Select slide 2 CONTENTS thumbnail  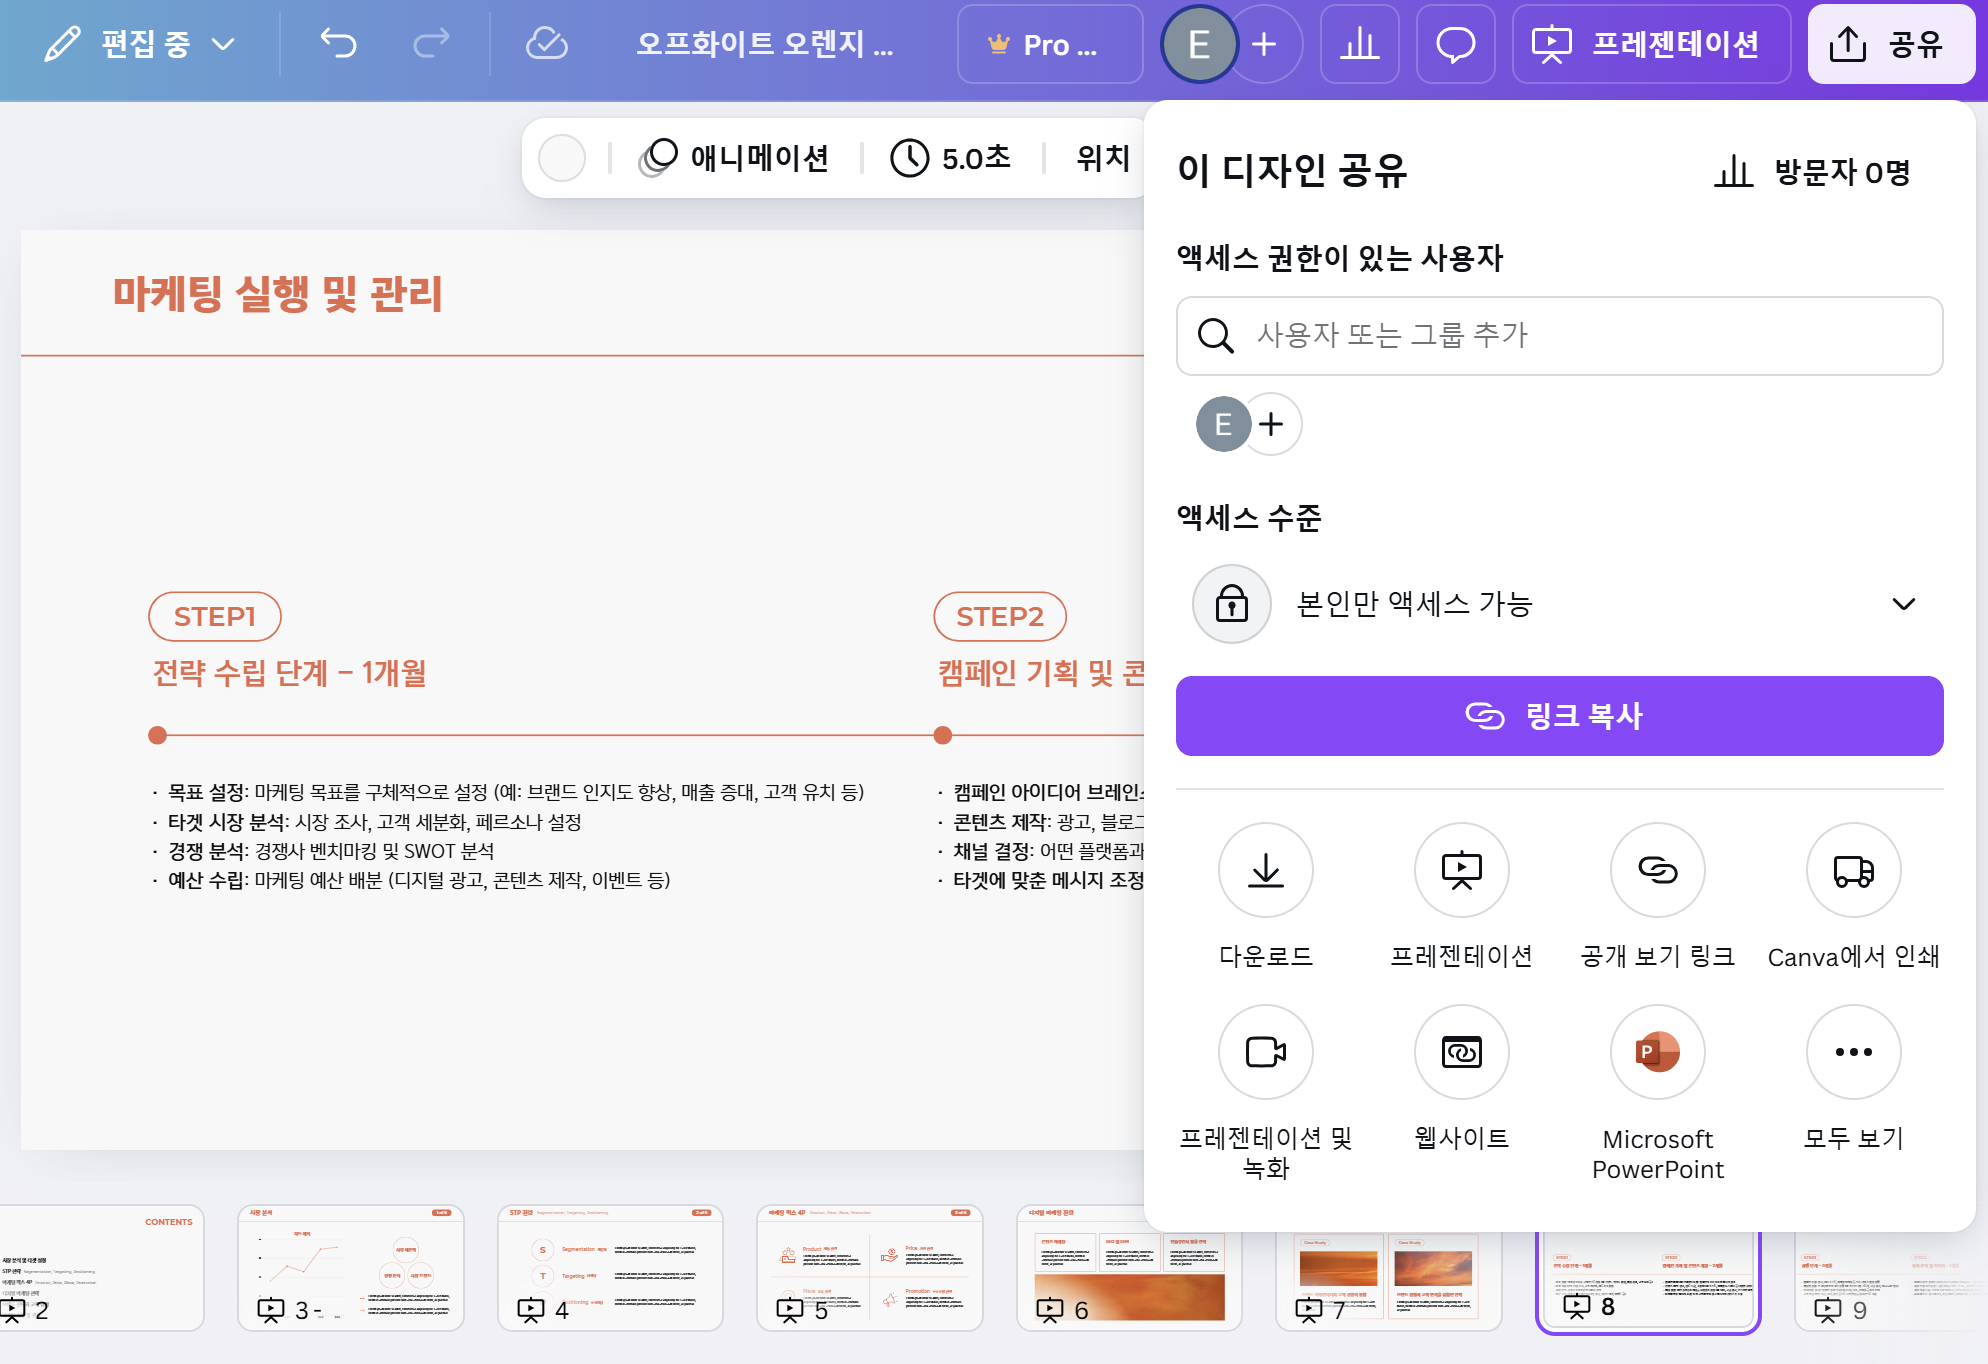click(x=100, y=1268)
